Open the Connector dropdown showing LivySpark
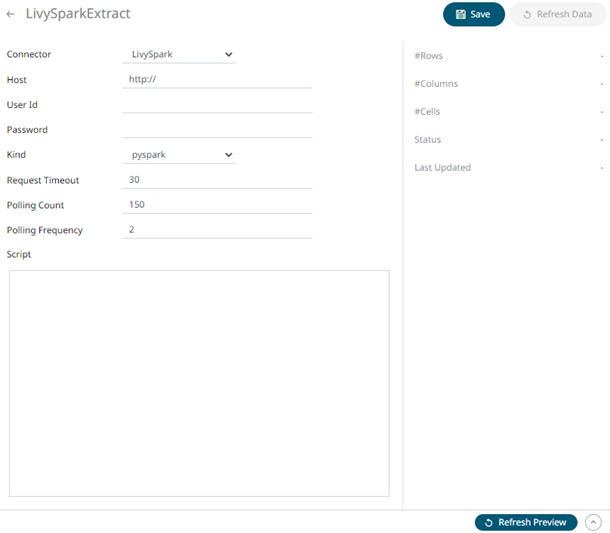 coord(180,54)
